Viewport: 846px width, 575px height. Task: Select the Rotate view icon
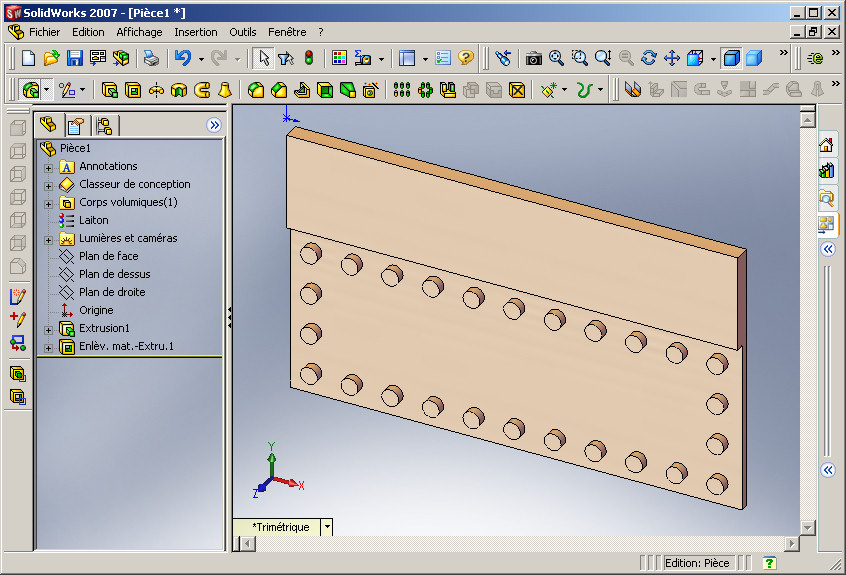[649, 58]
